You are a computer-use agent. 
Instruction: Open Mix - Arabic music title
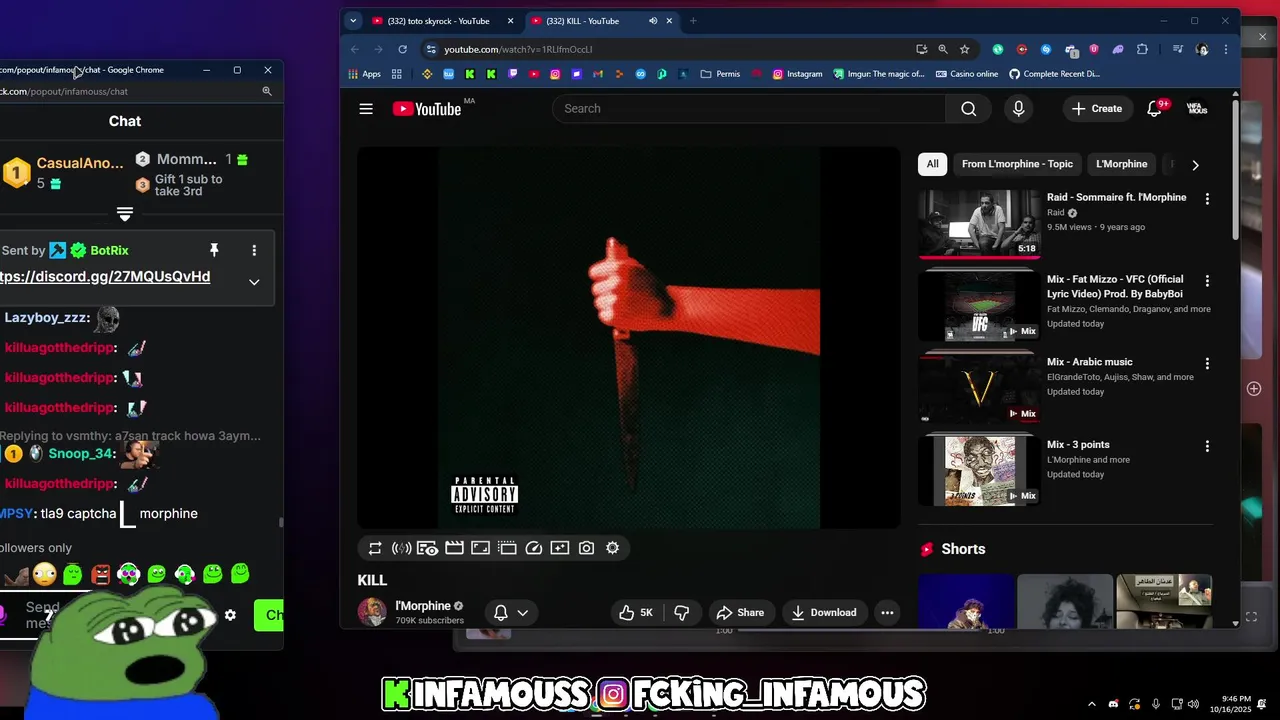(x=1089, y=362)
